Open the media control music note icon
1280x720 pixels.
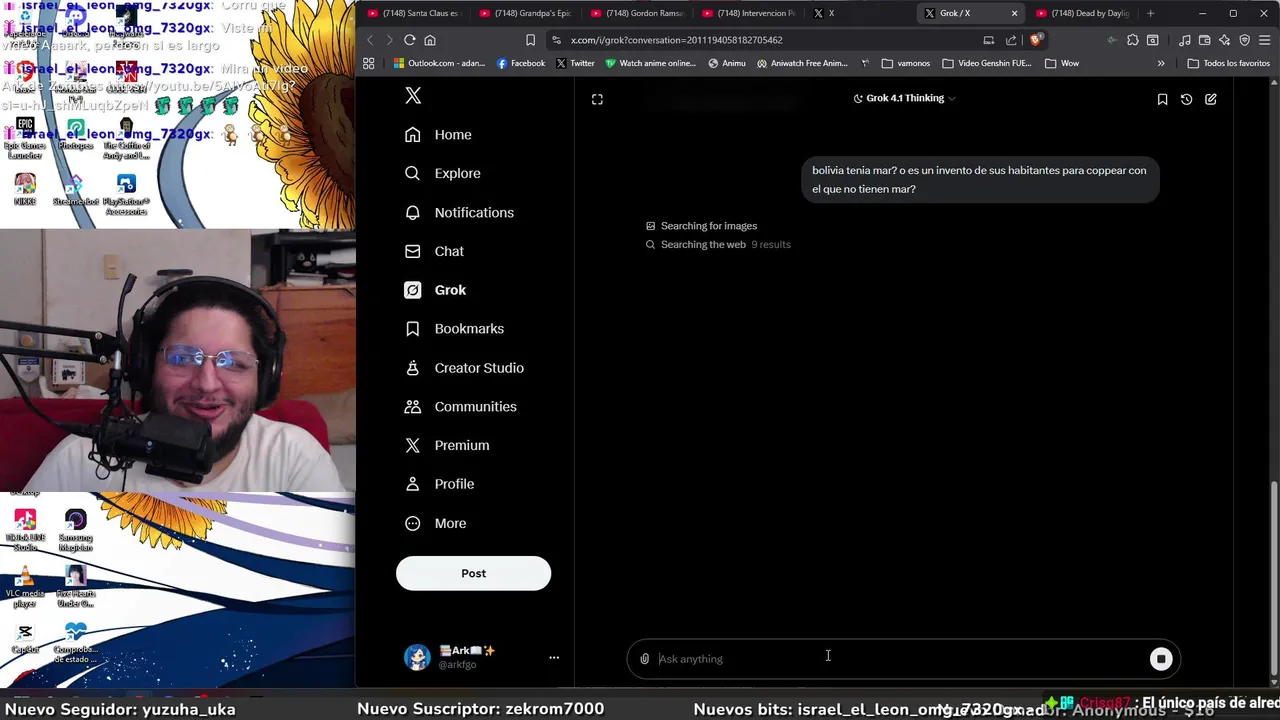1185,40
